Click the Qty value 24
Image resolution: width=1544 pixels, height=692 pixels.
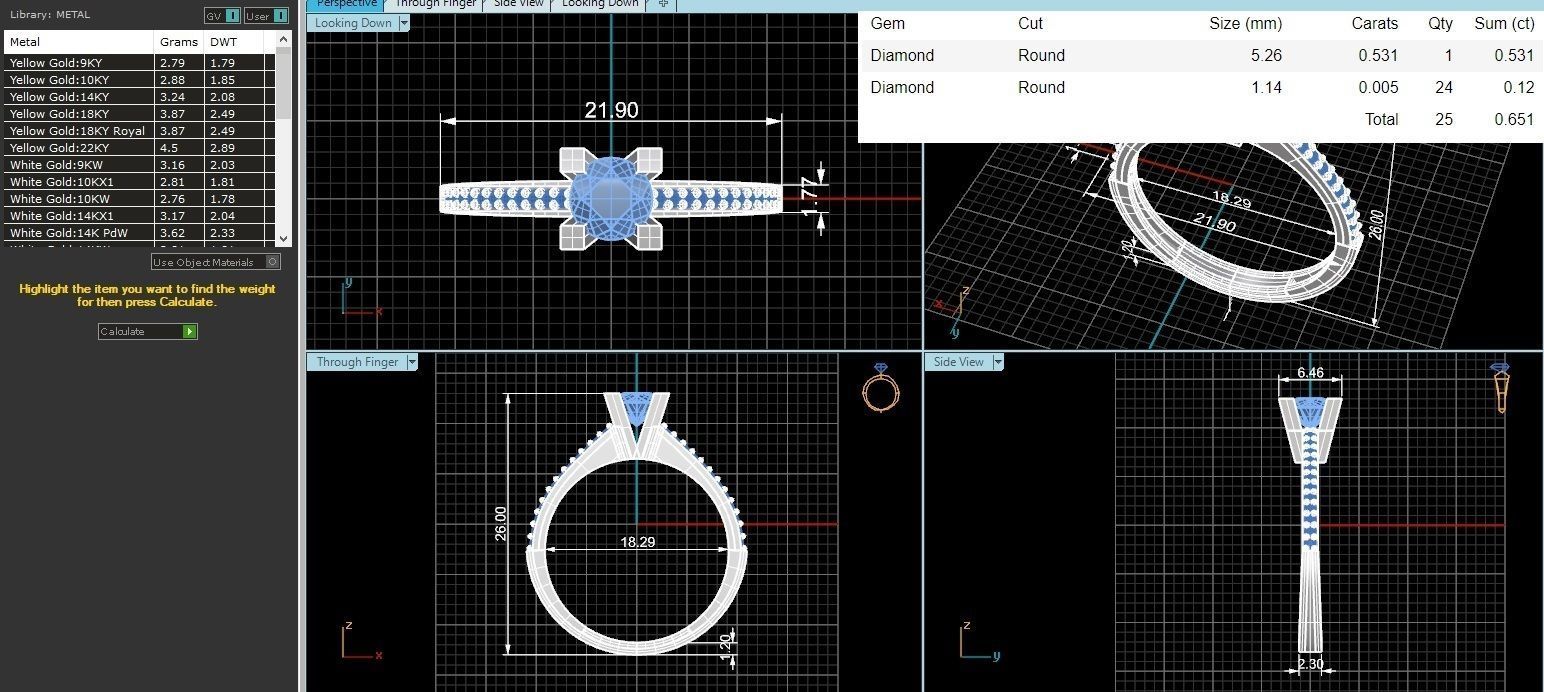click(x=1443, y=87)
